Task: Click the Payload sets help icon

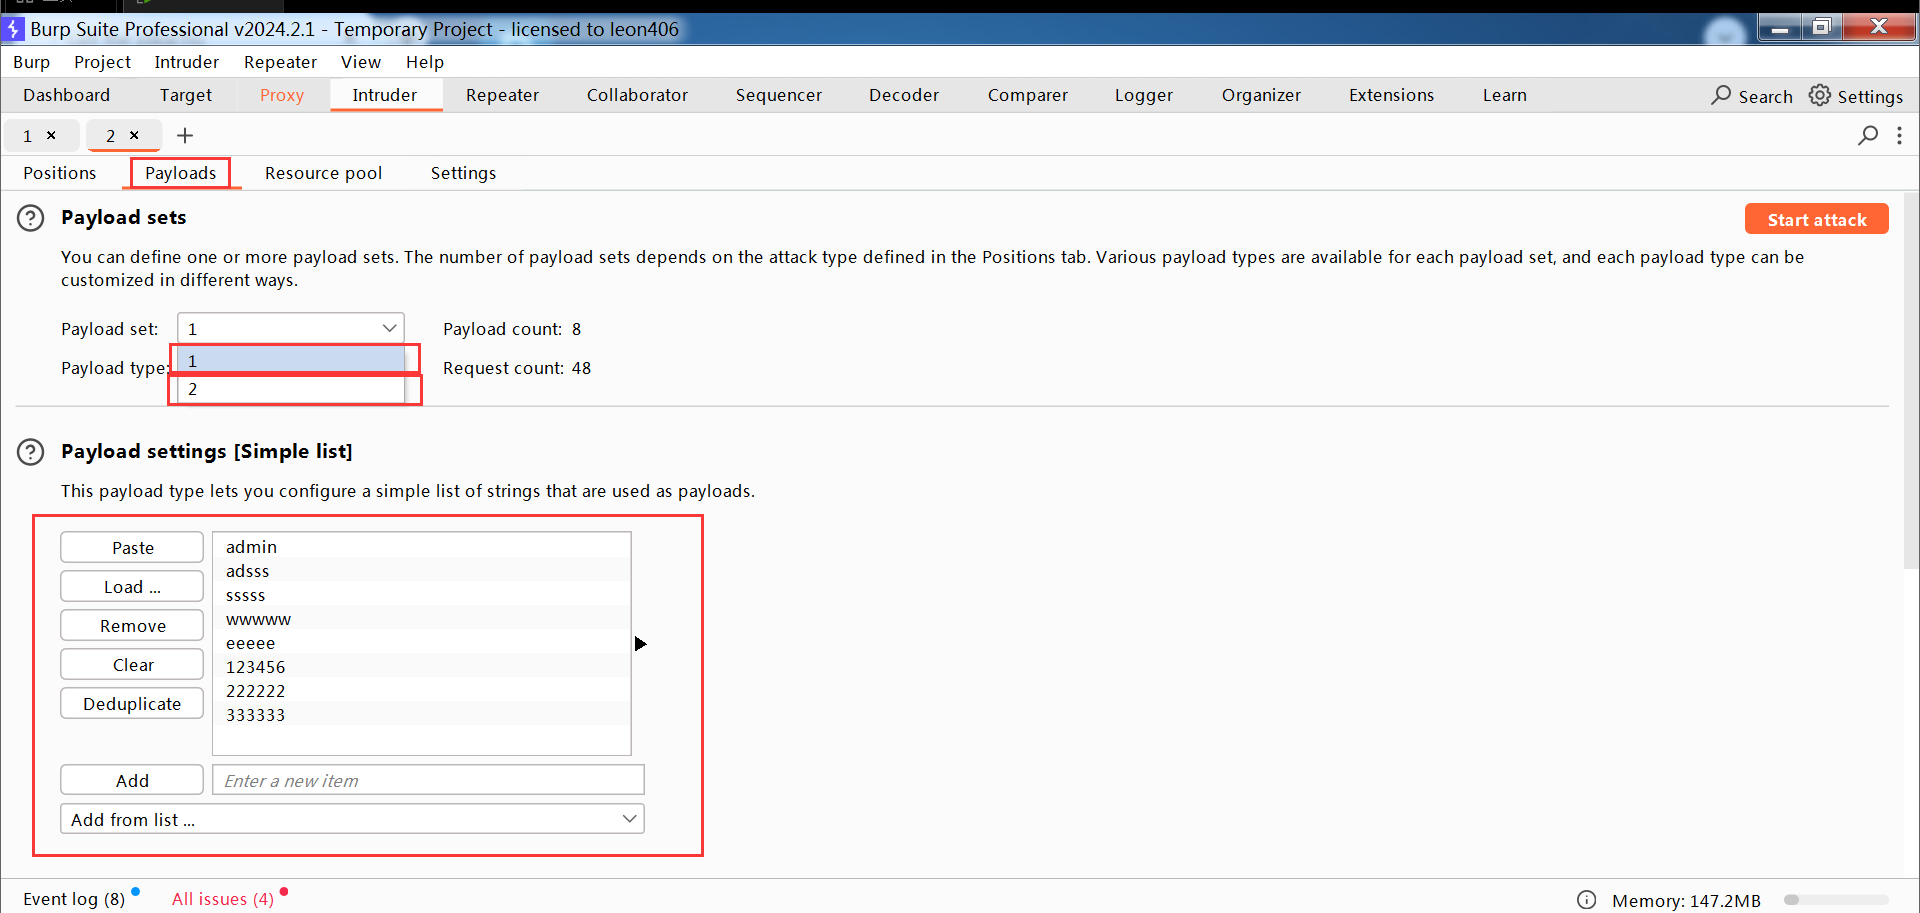Action: click(31, 218)
